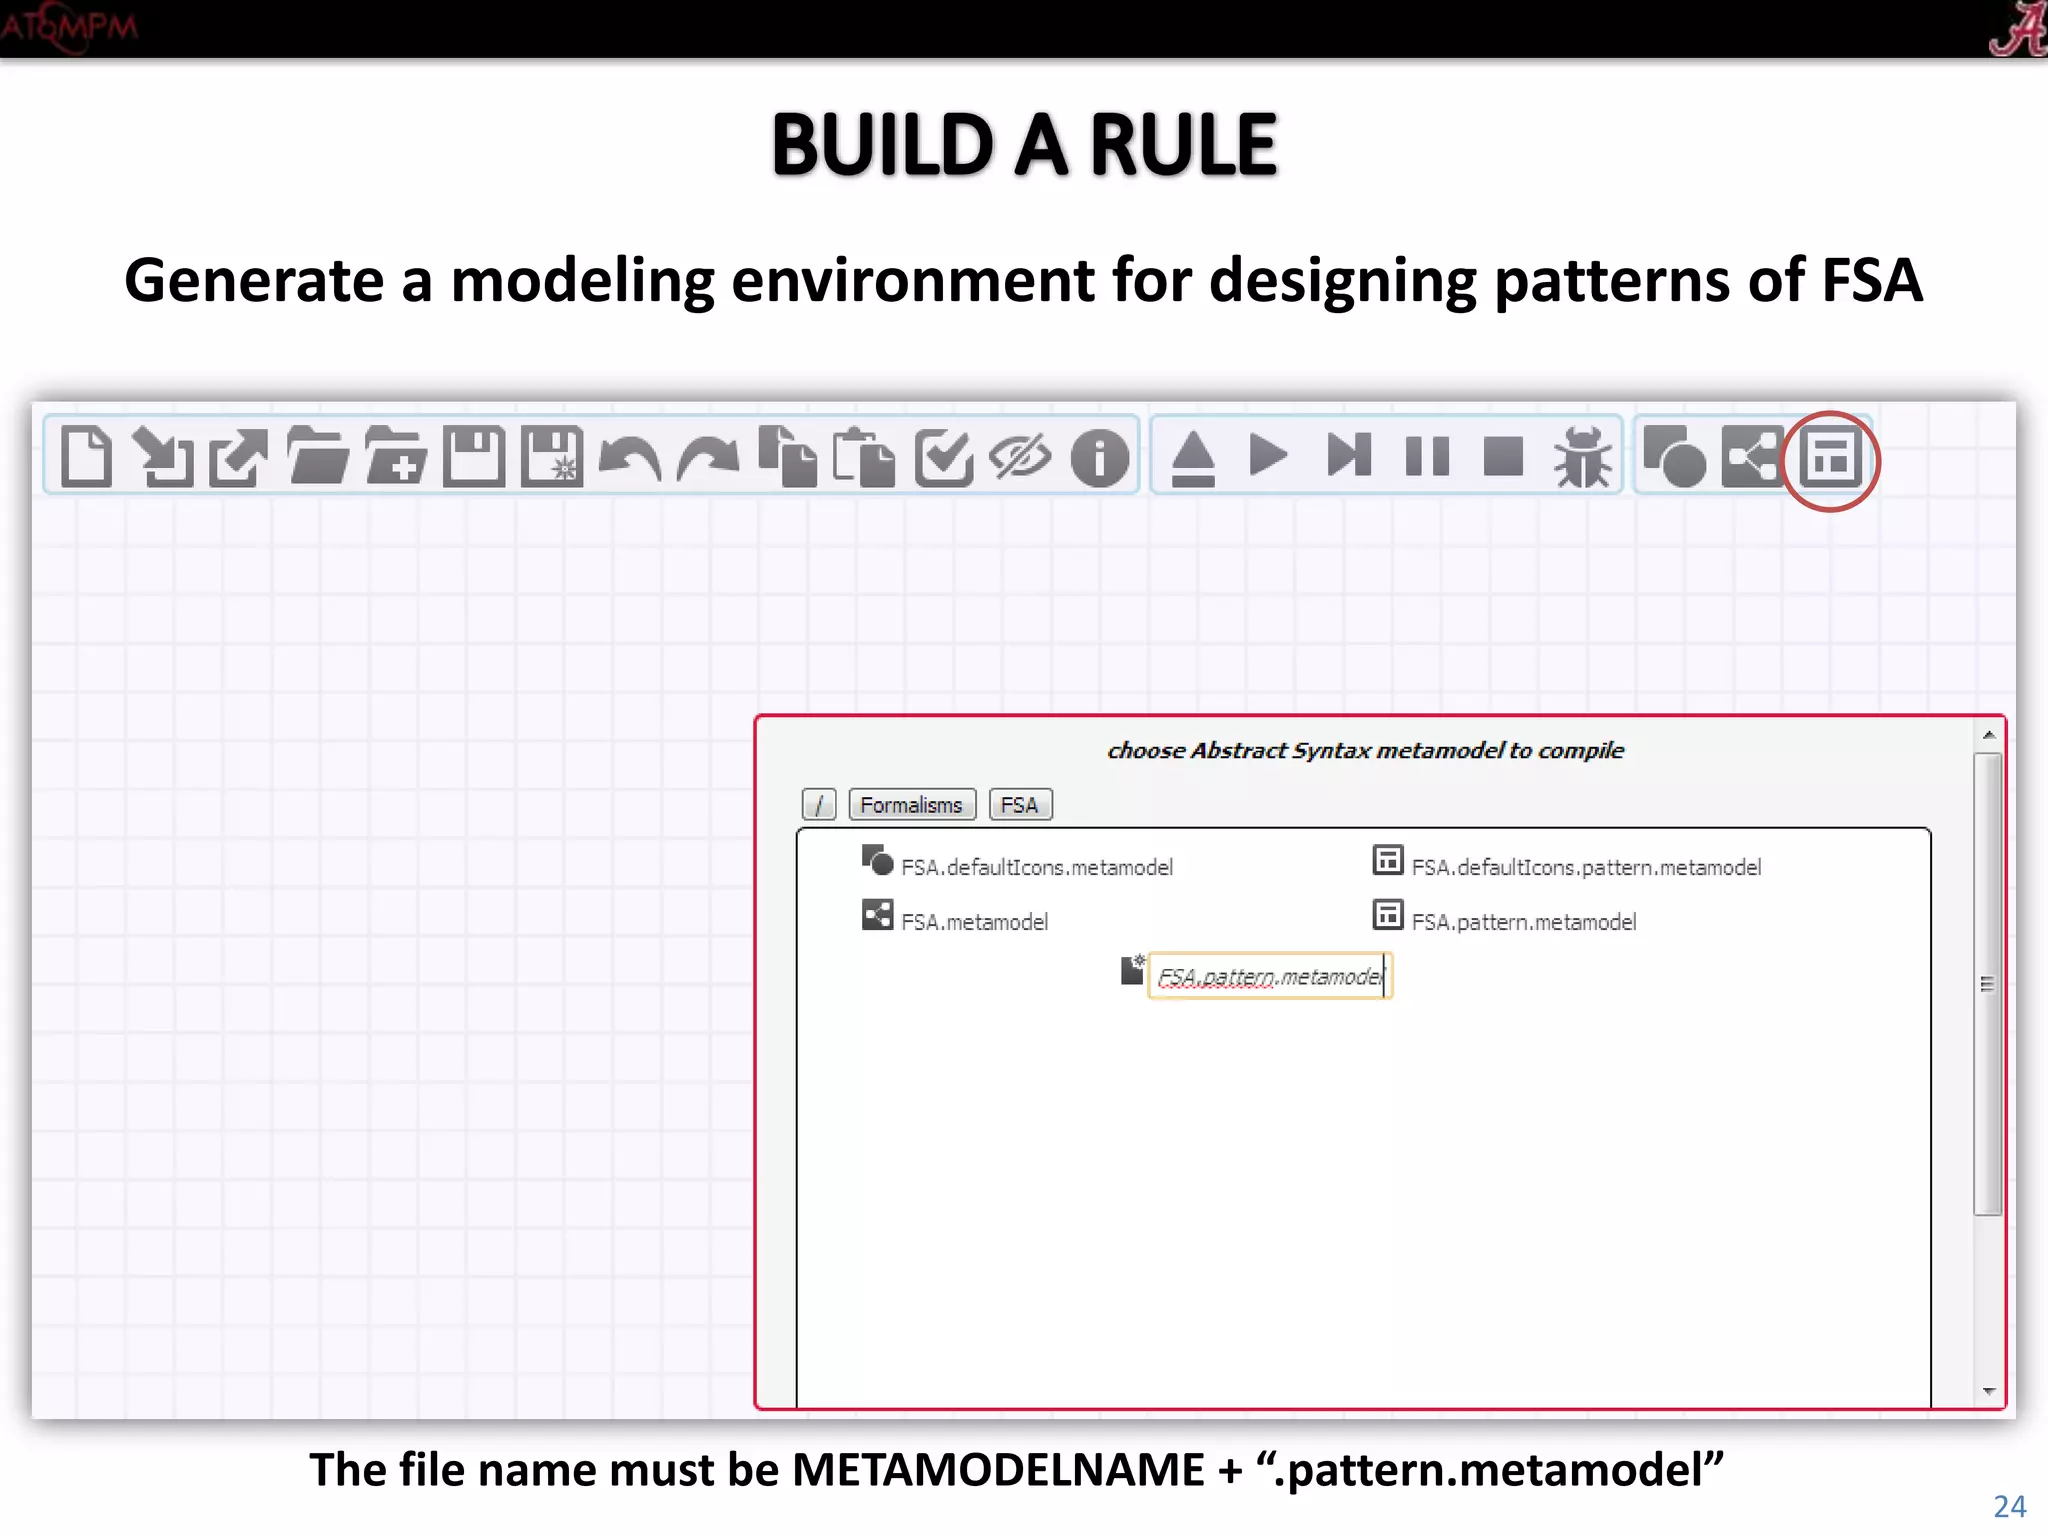Choose the FSA.pattern.metamodel file entry
The height and width of the screenshot is (1536, 2048).
(x=1524, y=921)
